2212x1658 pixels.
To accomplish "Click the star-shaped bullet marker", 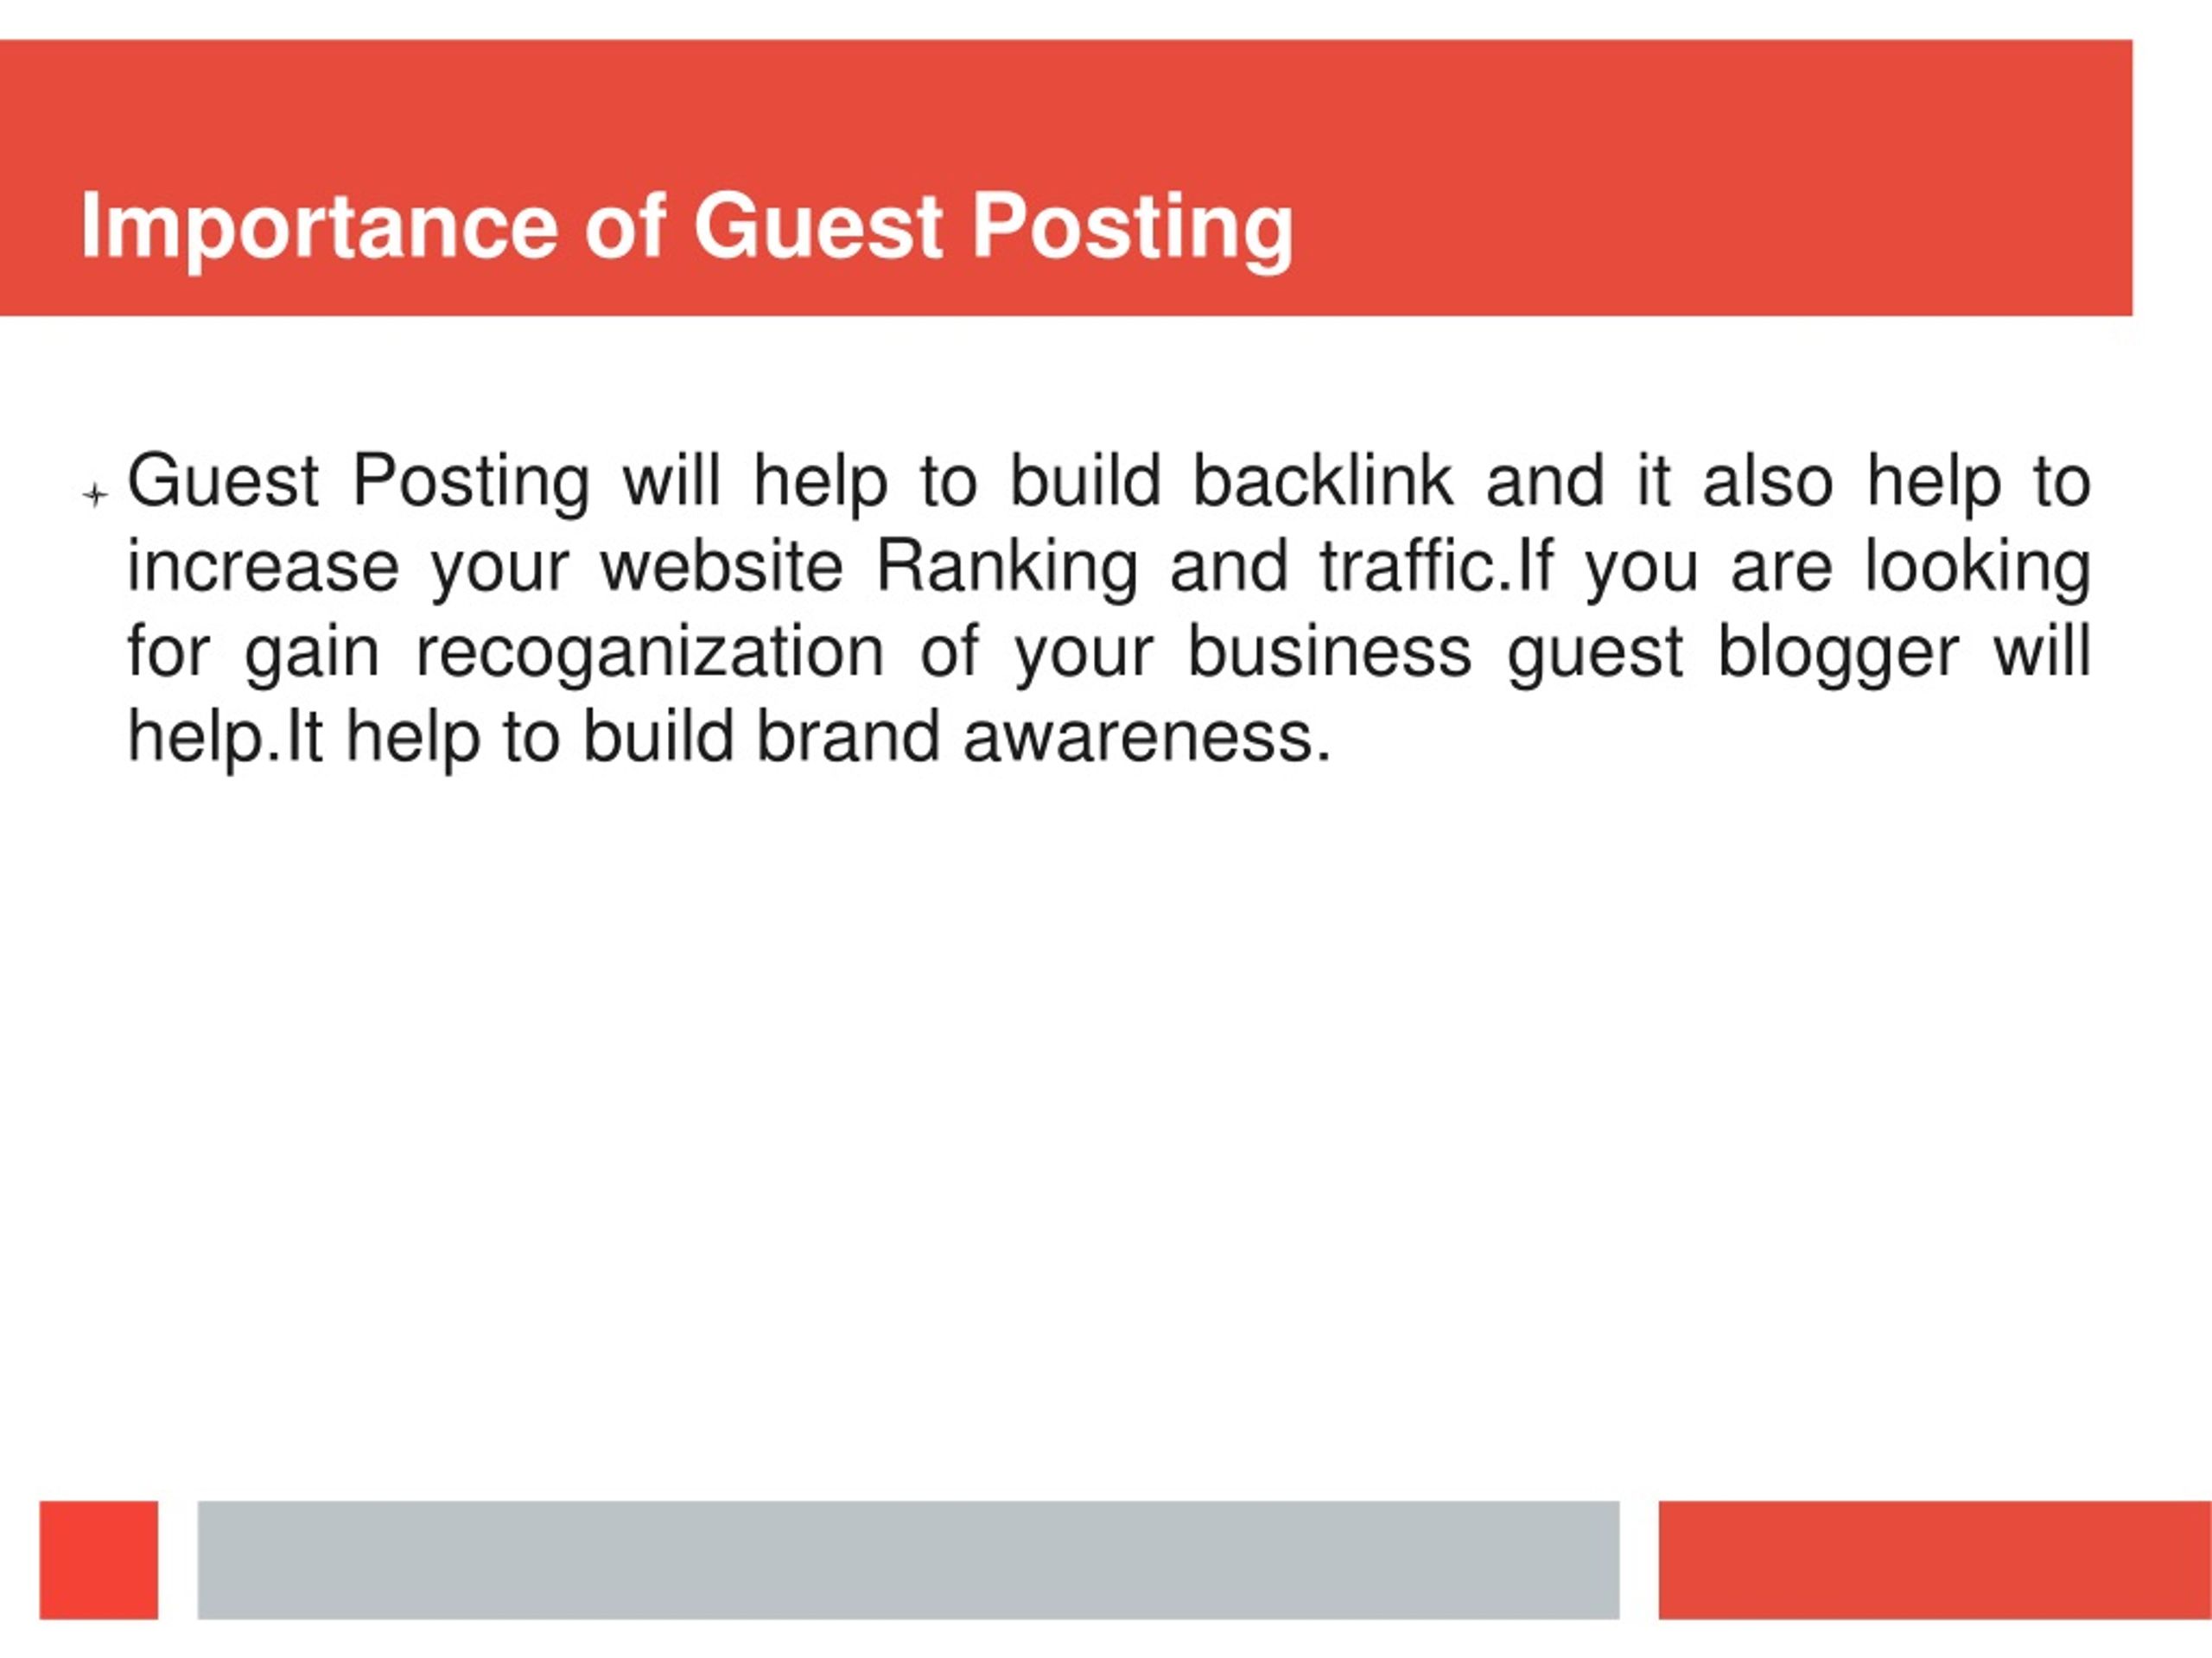I will [x=95, y=494].
